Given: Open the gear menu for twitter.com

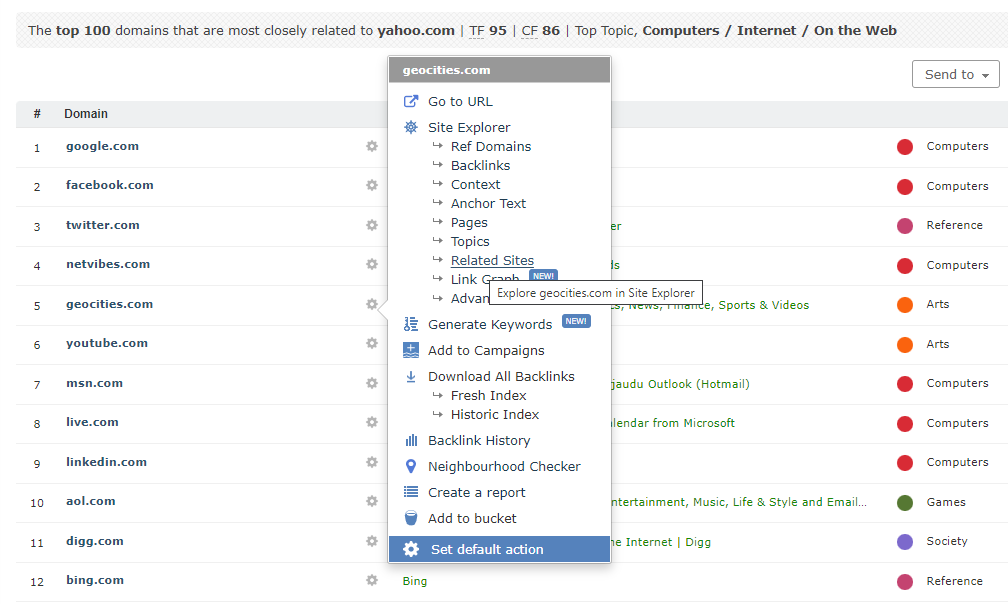Looking at the screenshot, I should click(372, 225).
